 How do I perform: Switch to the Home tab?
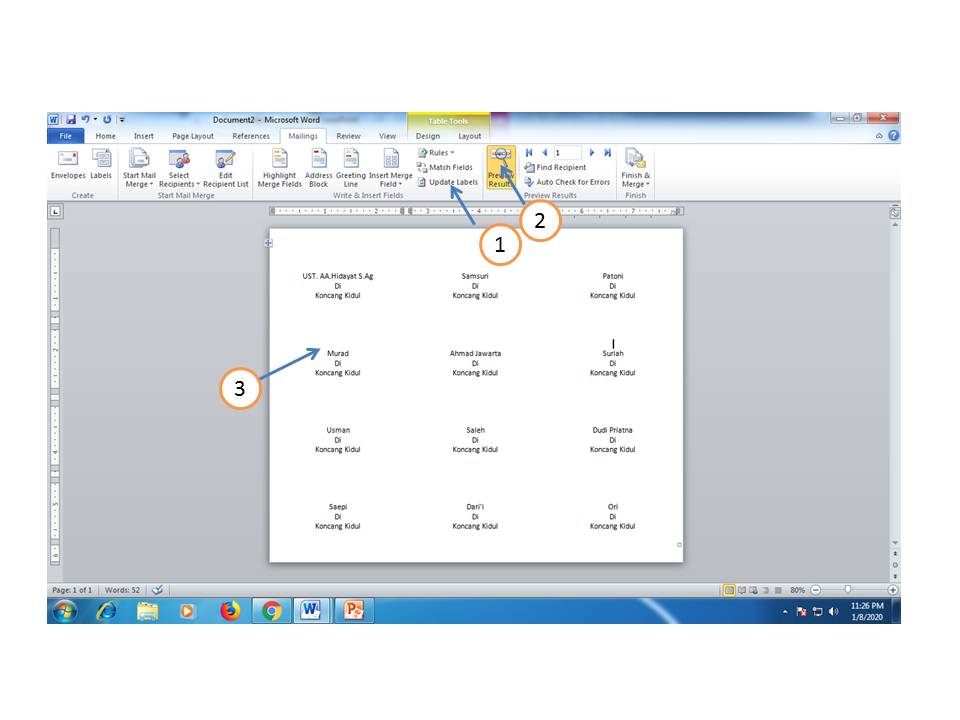tap(105, 136)
